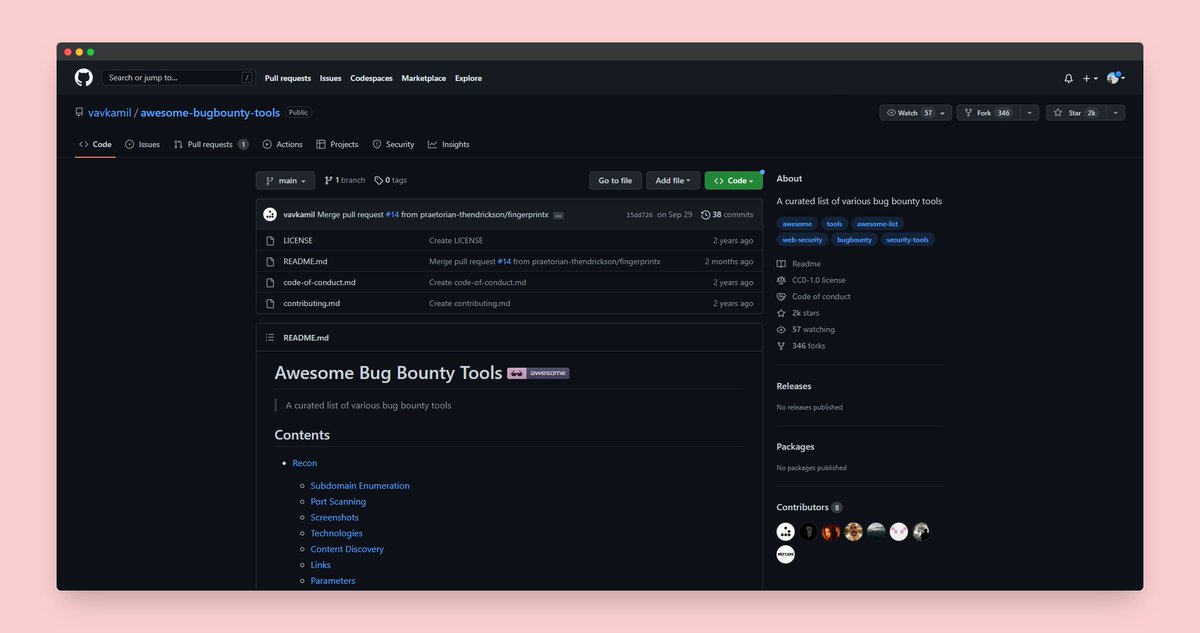The height and width of the screenshot is (633, 1200).
Task: Click the awesome badge in README heading
Action: [538, 373]
